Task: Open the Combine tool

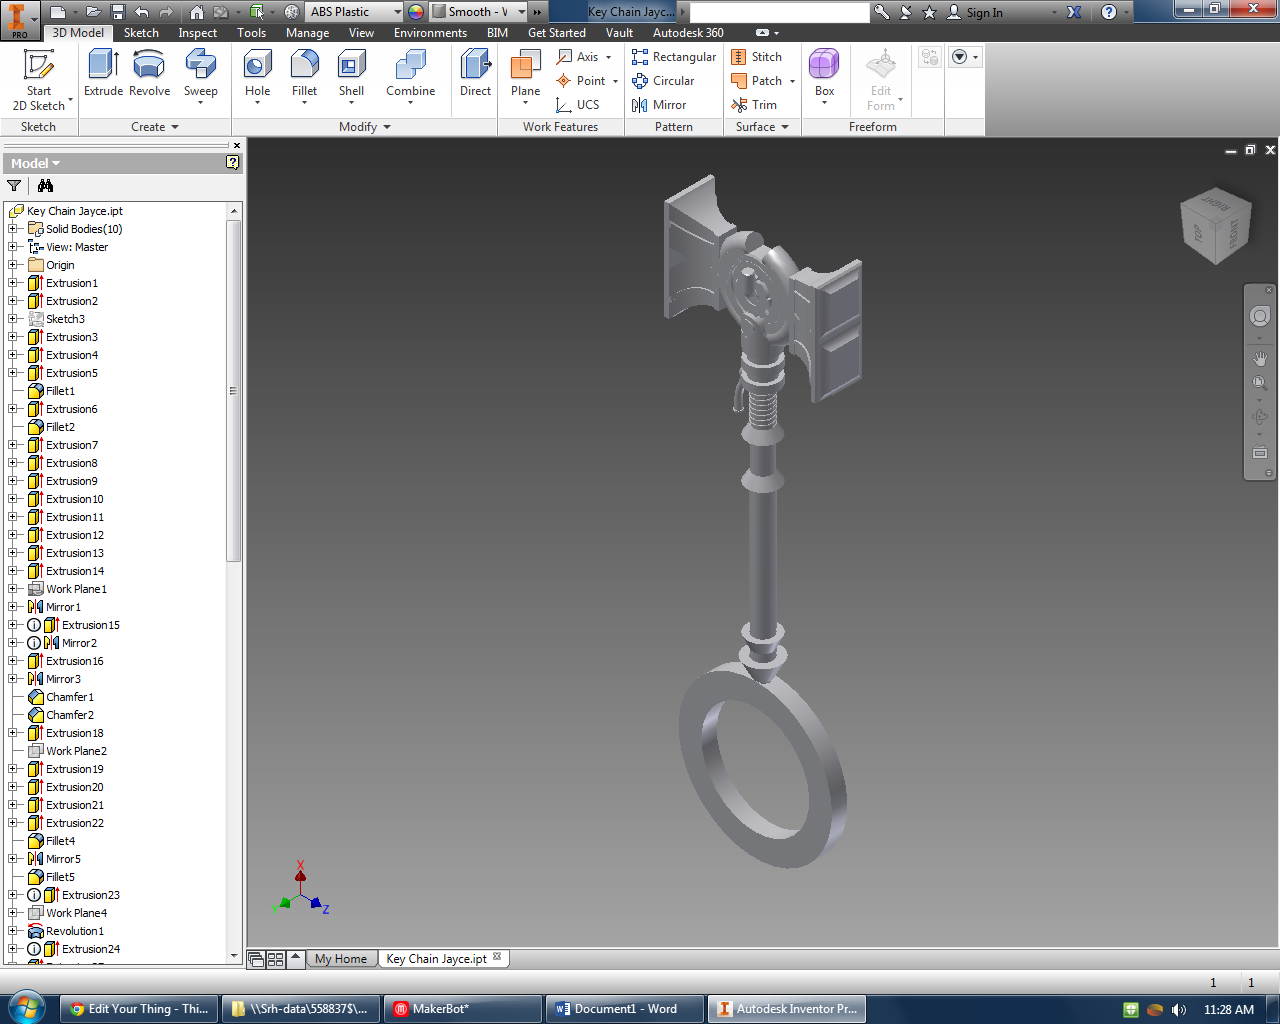Action: [x=410, y=74]
